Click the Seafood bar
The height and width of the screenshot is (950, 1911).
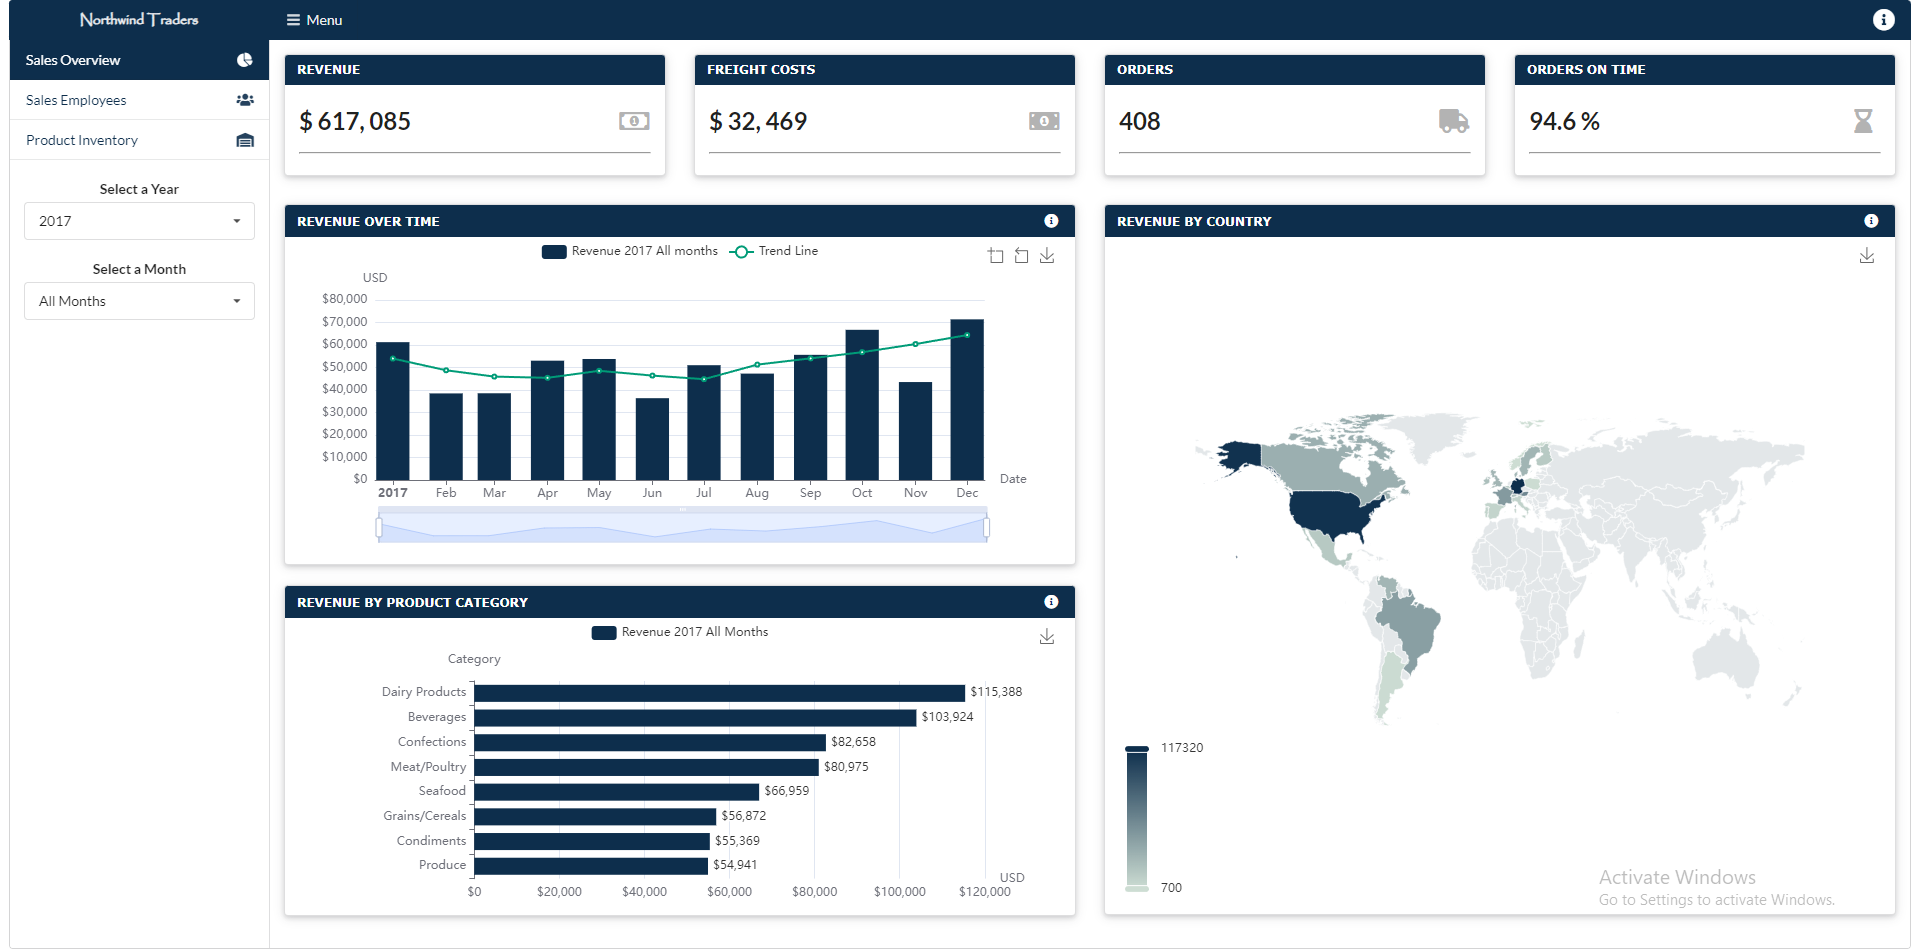(x=617, y=792)
